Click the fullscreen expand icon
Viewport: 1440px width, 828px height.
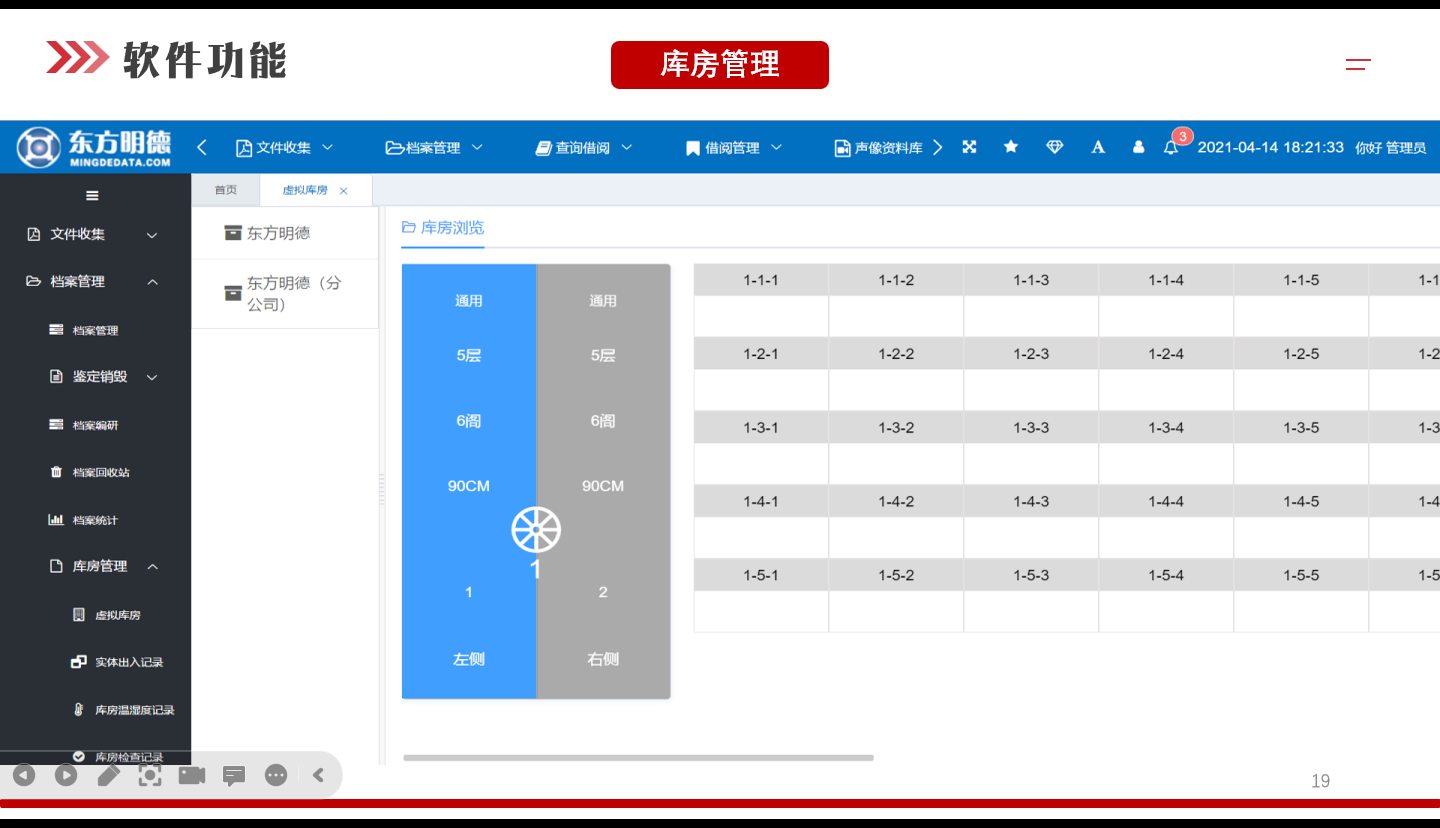[969, 147]
